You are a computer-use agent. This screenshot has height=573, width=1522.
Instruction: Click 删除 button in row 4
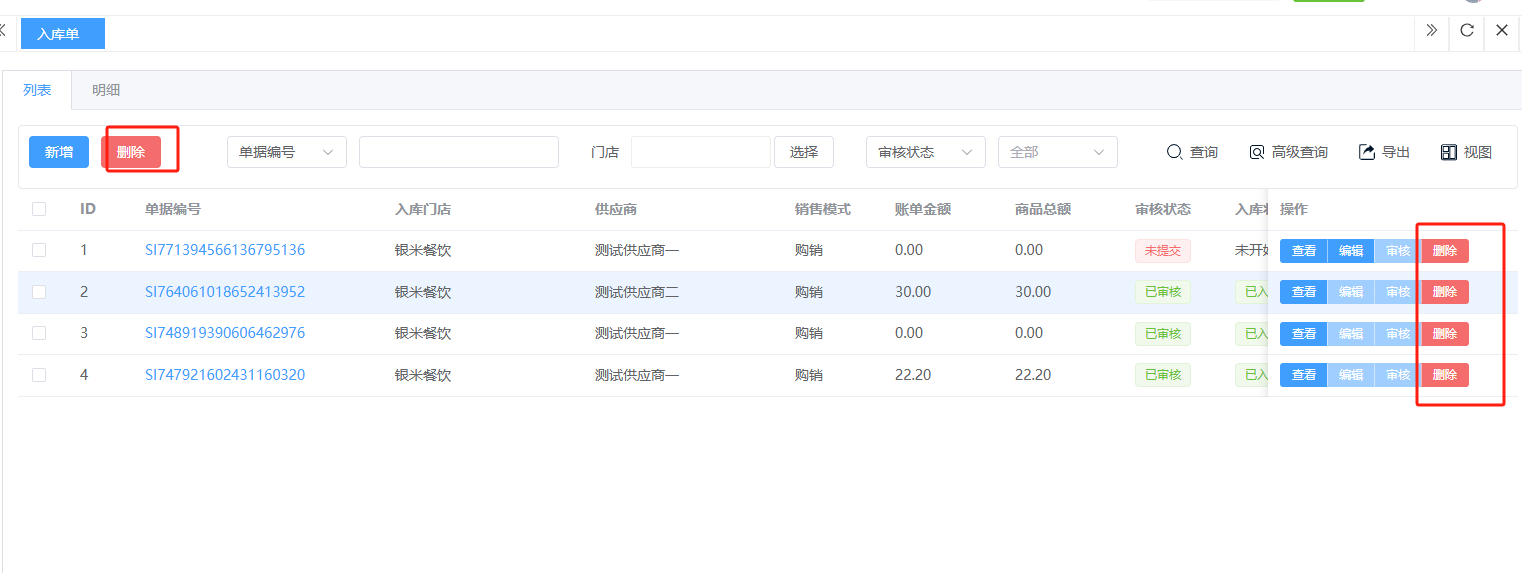point(1445,375)
